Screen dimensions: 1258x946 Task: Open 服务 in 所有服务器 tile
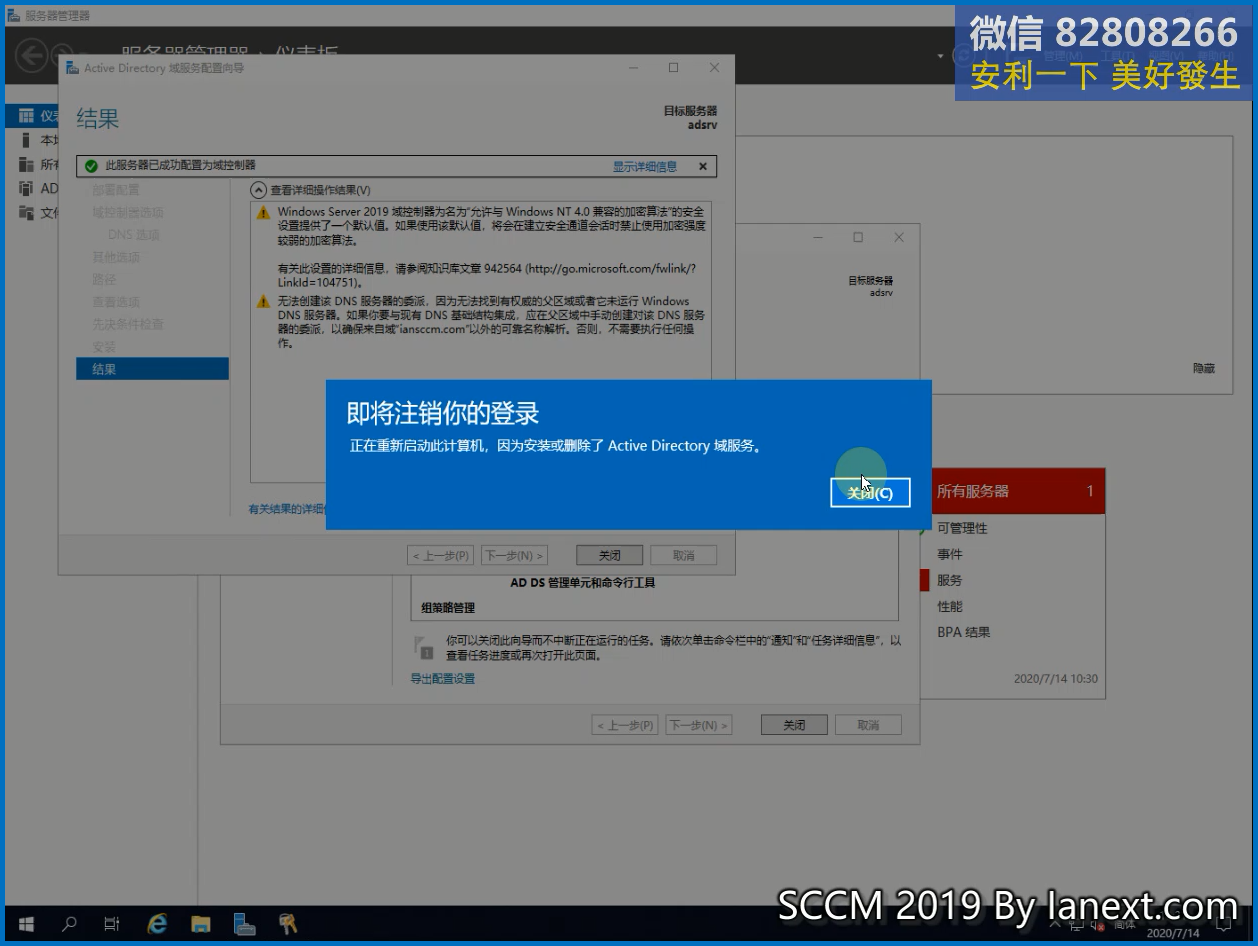[x=950, y=580]
